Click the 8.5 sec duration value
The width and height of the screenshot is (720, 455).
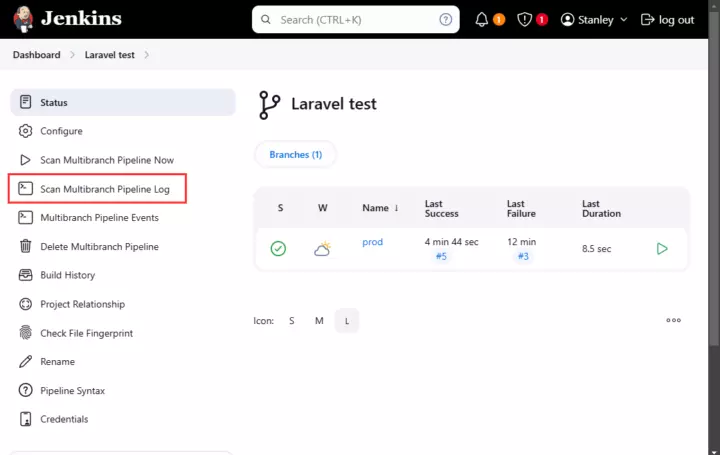pos(596,249)
